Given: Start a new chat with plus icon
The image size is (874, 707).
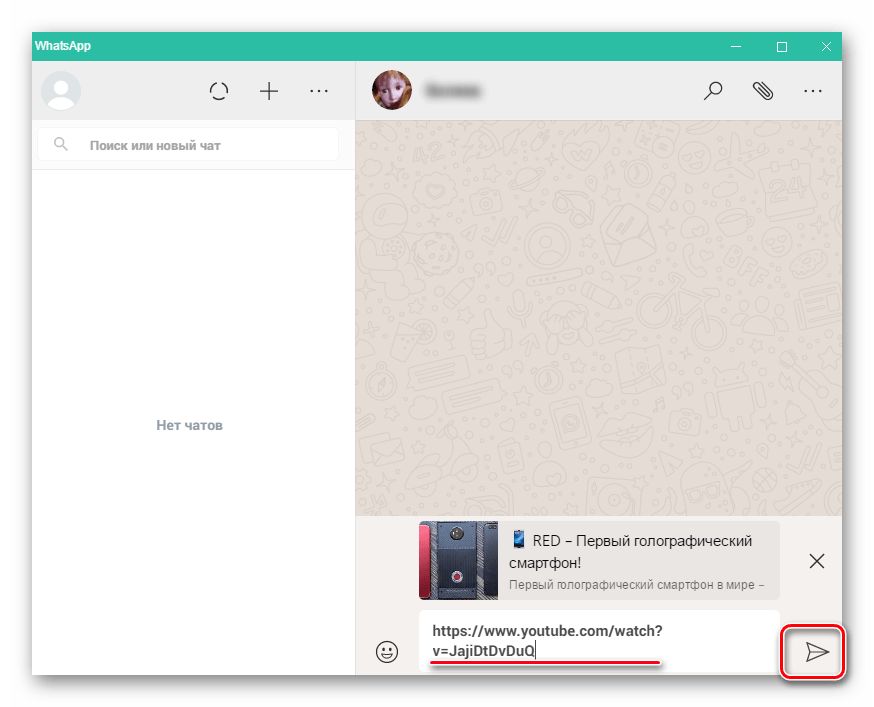Looking at the screenshot, I should point(269,91).
